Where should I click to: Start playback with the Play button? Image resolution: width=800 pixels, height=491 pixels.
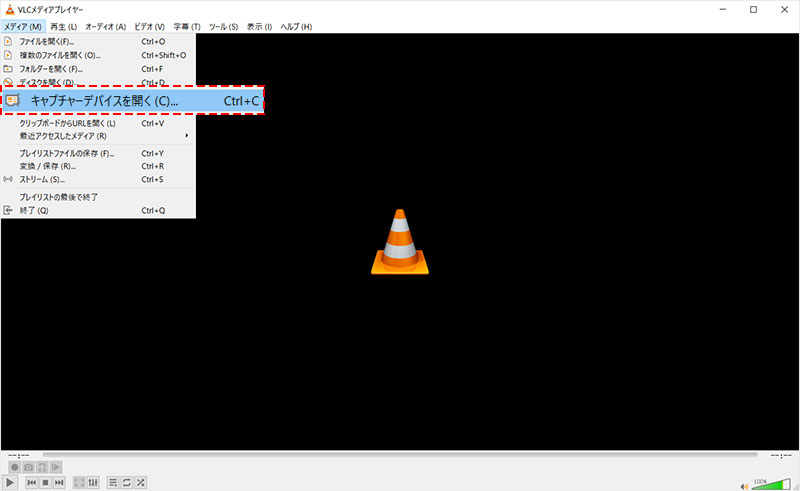point(10,482)
